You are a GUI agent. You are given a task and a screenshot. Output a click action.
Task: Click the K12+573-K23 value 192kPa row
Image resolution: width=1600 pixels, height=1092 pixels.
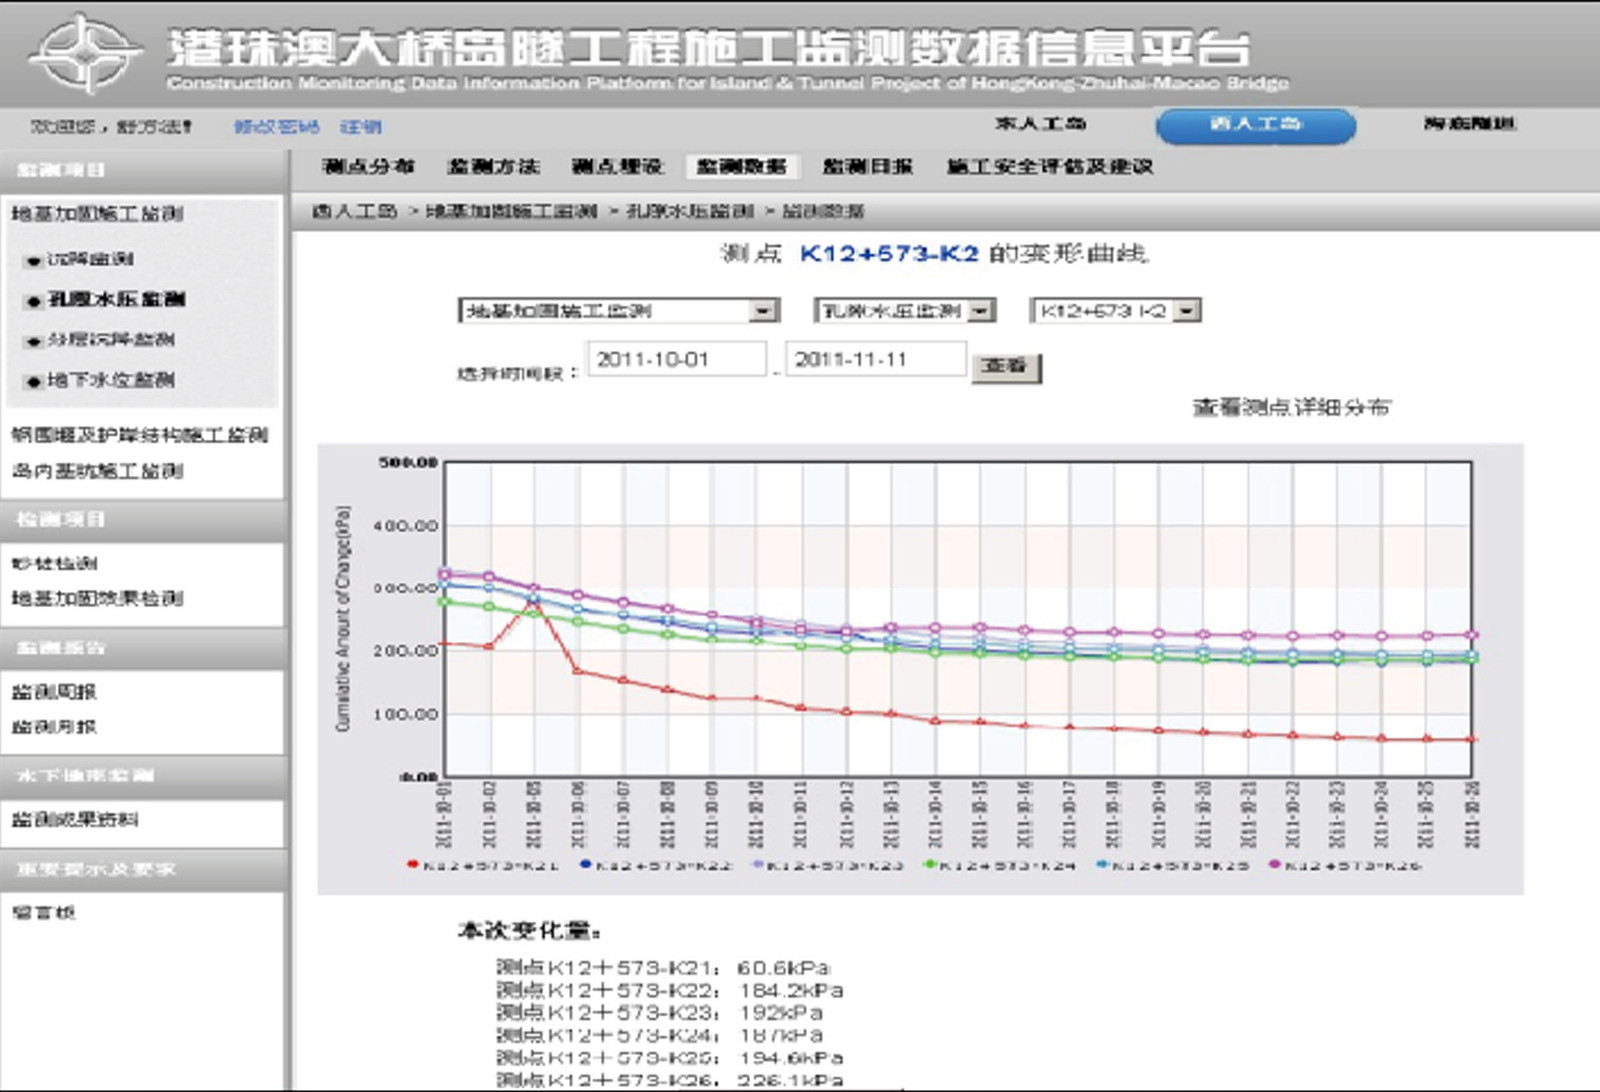point(660,1013)
